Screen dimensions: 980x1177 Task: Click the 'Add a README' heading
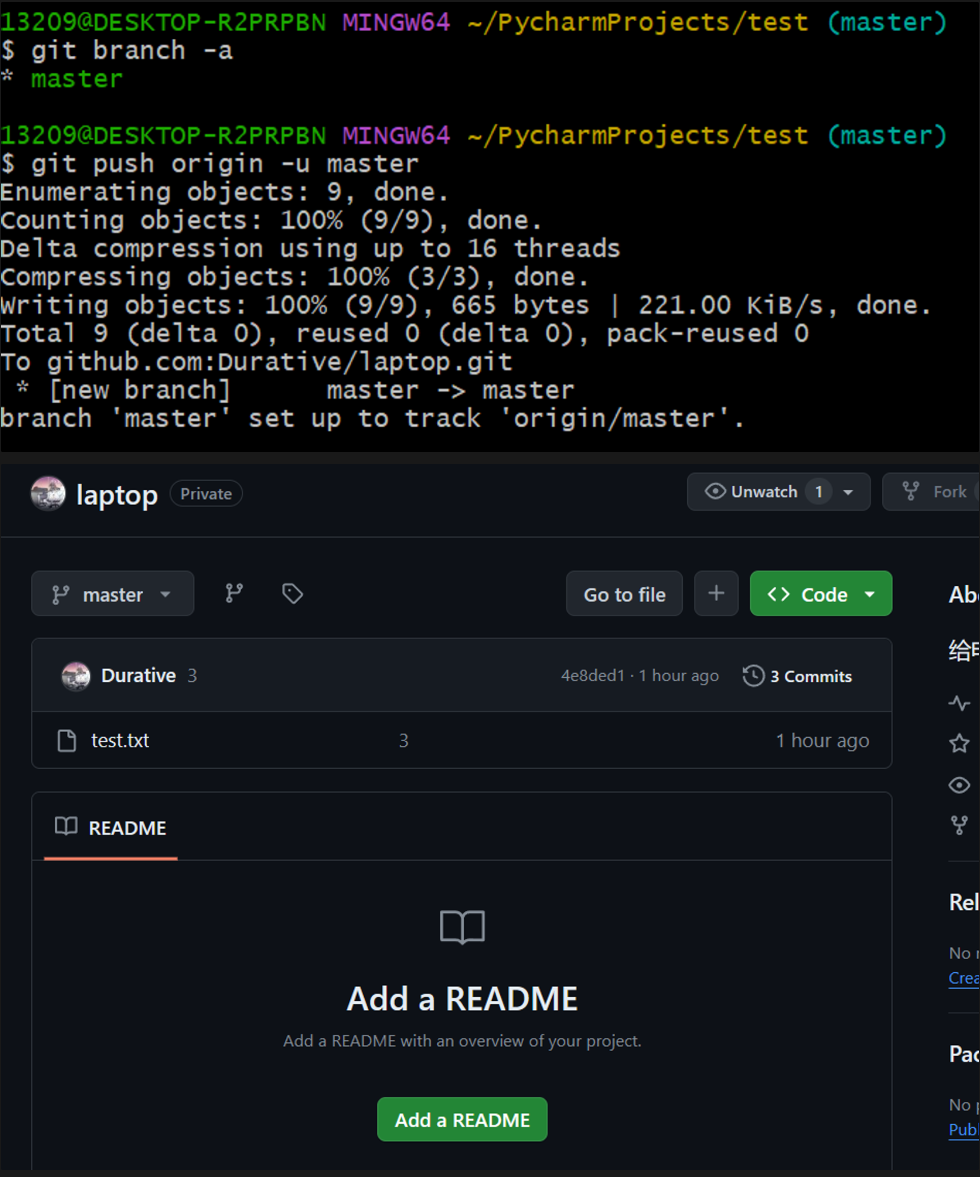[x=462, y=999]
